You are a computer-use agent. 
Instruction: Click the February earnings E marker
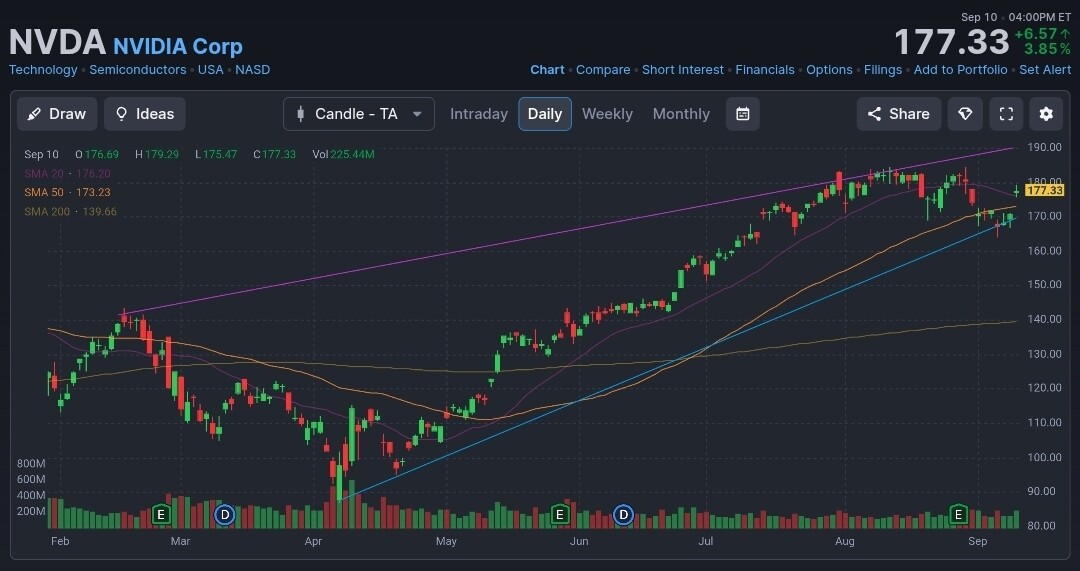click(160, 515)
